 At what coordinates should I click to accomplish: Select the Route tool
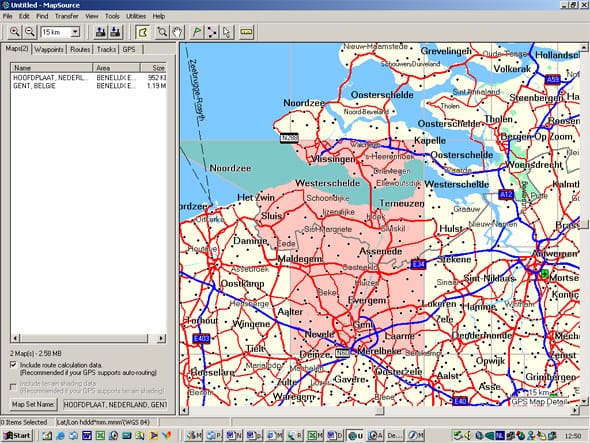212,32
